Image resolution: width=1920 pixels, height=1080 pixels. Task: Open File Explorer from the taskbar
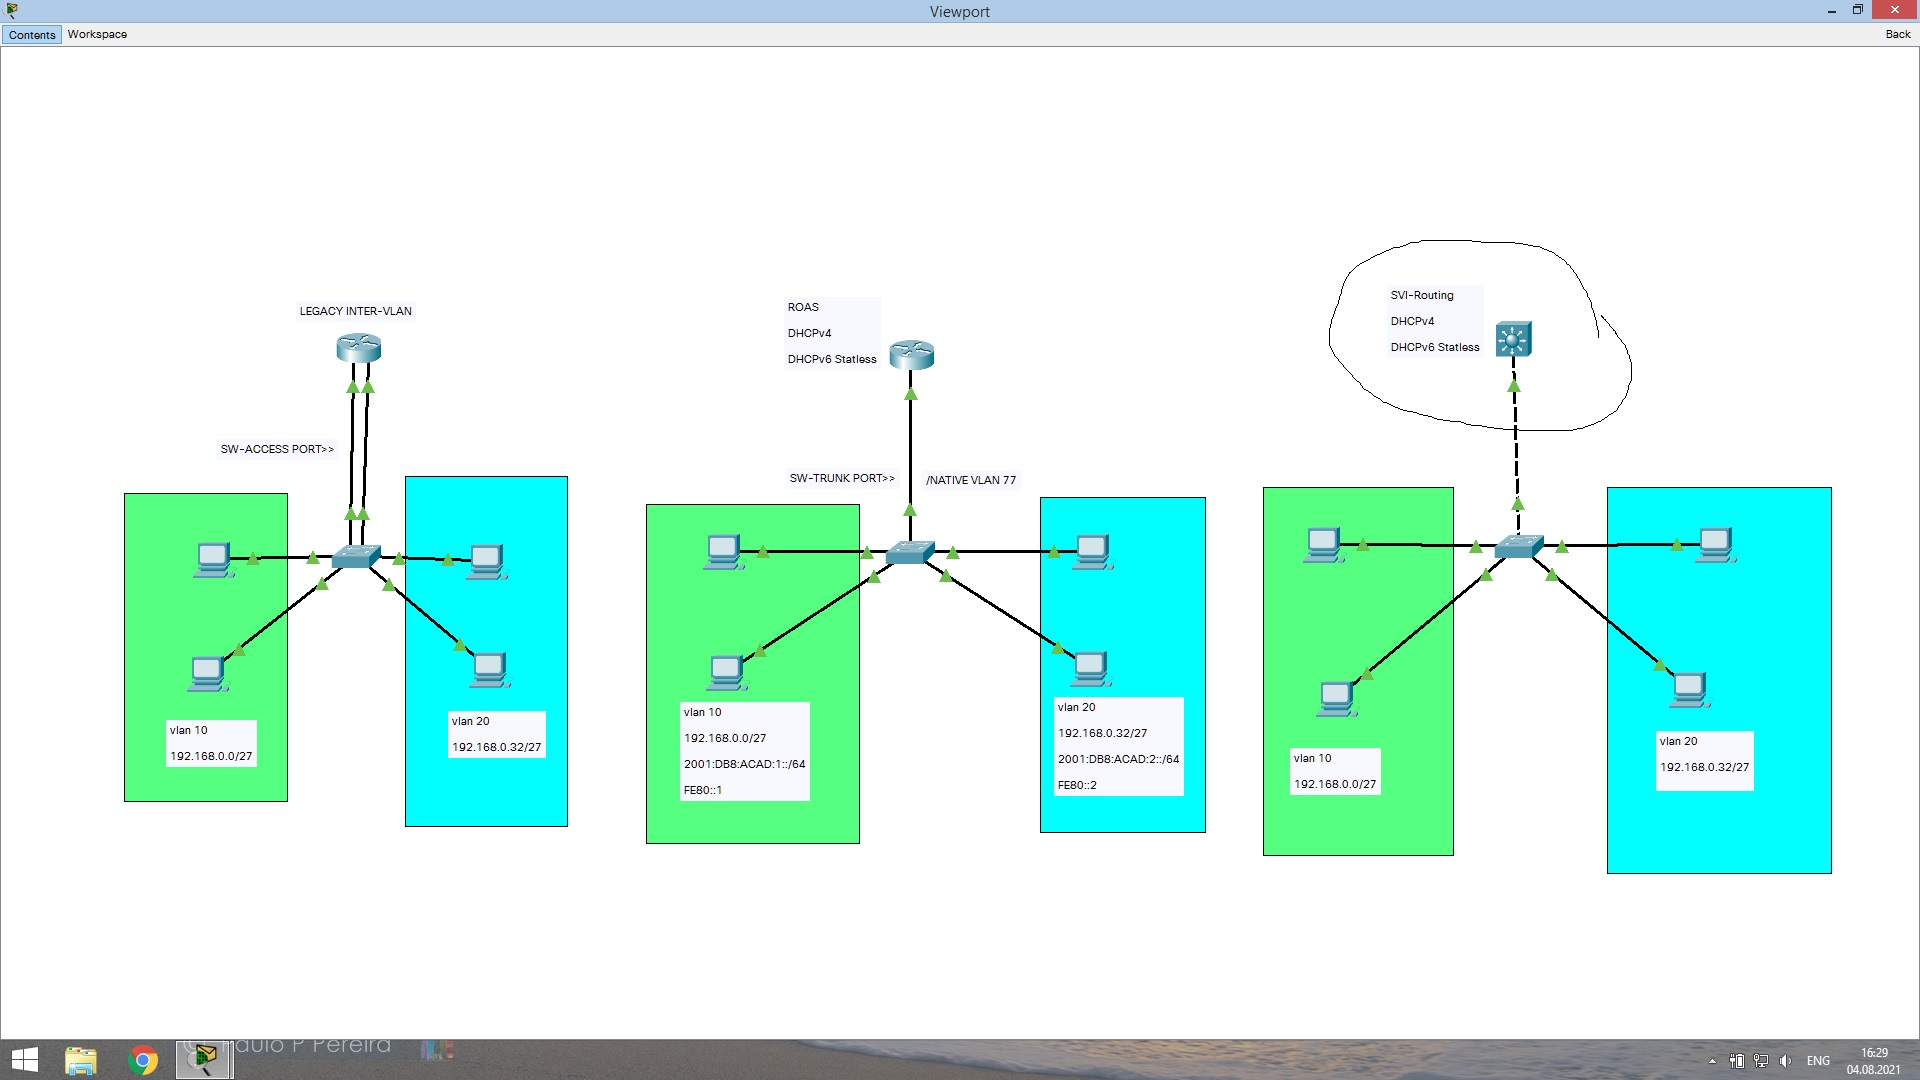point(81,1060)
